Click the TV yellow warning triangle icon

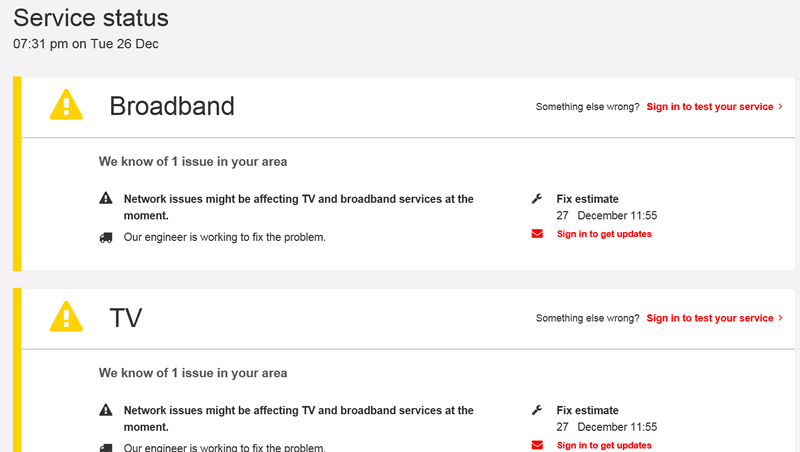pyautogui.click(x=66, y=317)
